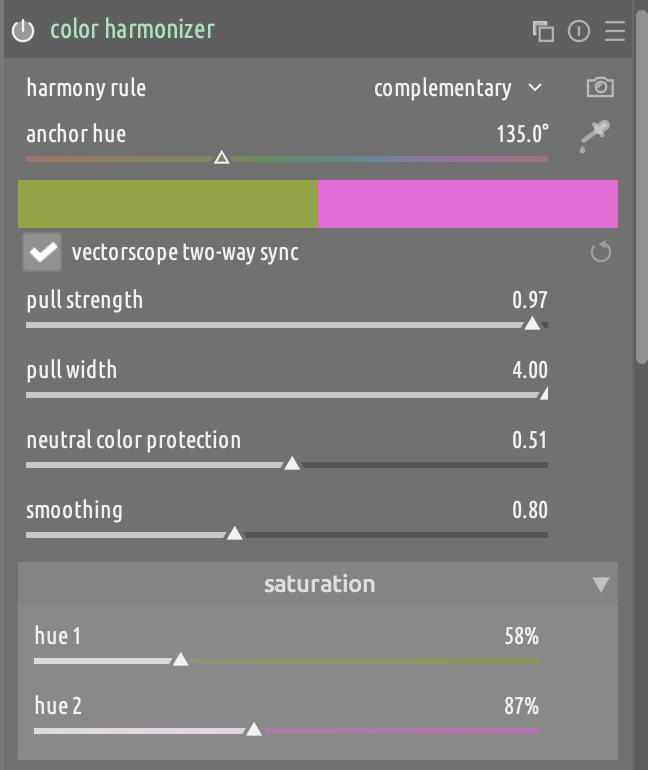This screenshot has height=770, width=648.
Task: Click the neutral color protection slider
Action: click(x=286, y=464)
